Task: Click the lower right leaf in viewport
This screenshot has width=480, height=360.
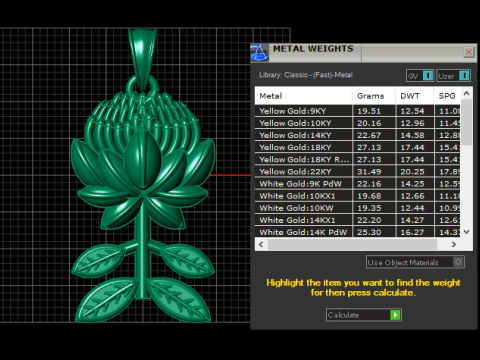Action: tap(180, 300)
